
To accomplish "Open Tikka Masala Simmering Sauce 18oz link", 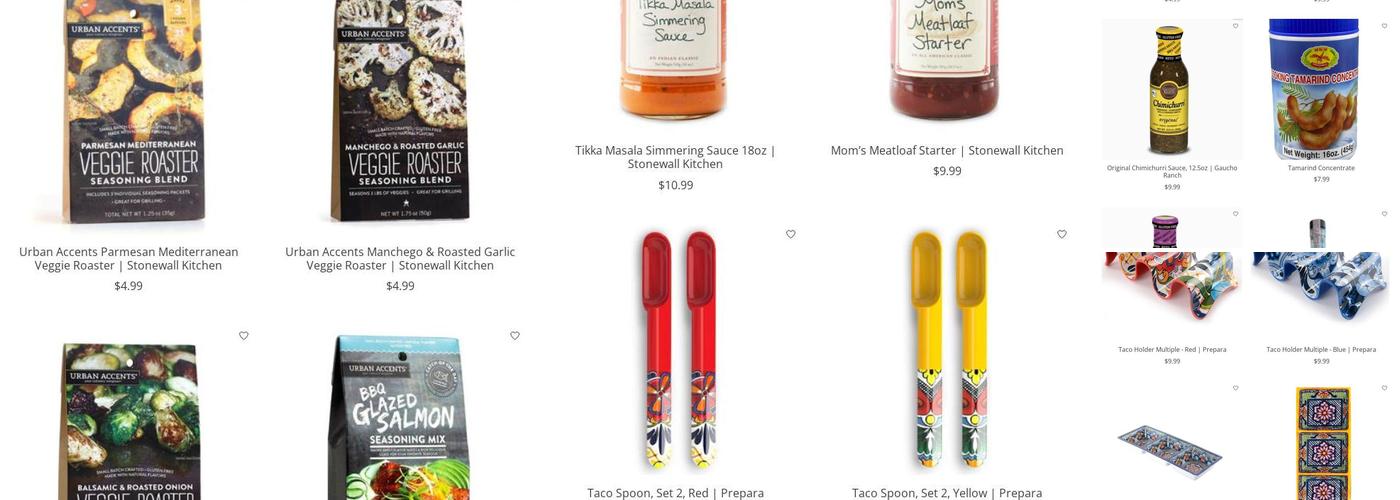I will (x=675, y=157).
